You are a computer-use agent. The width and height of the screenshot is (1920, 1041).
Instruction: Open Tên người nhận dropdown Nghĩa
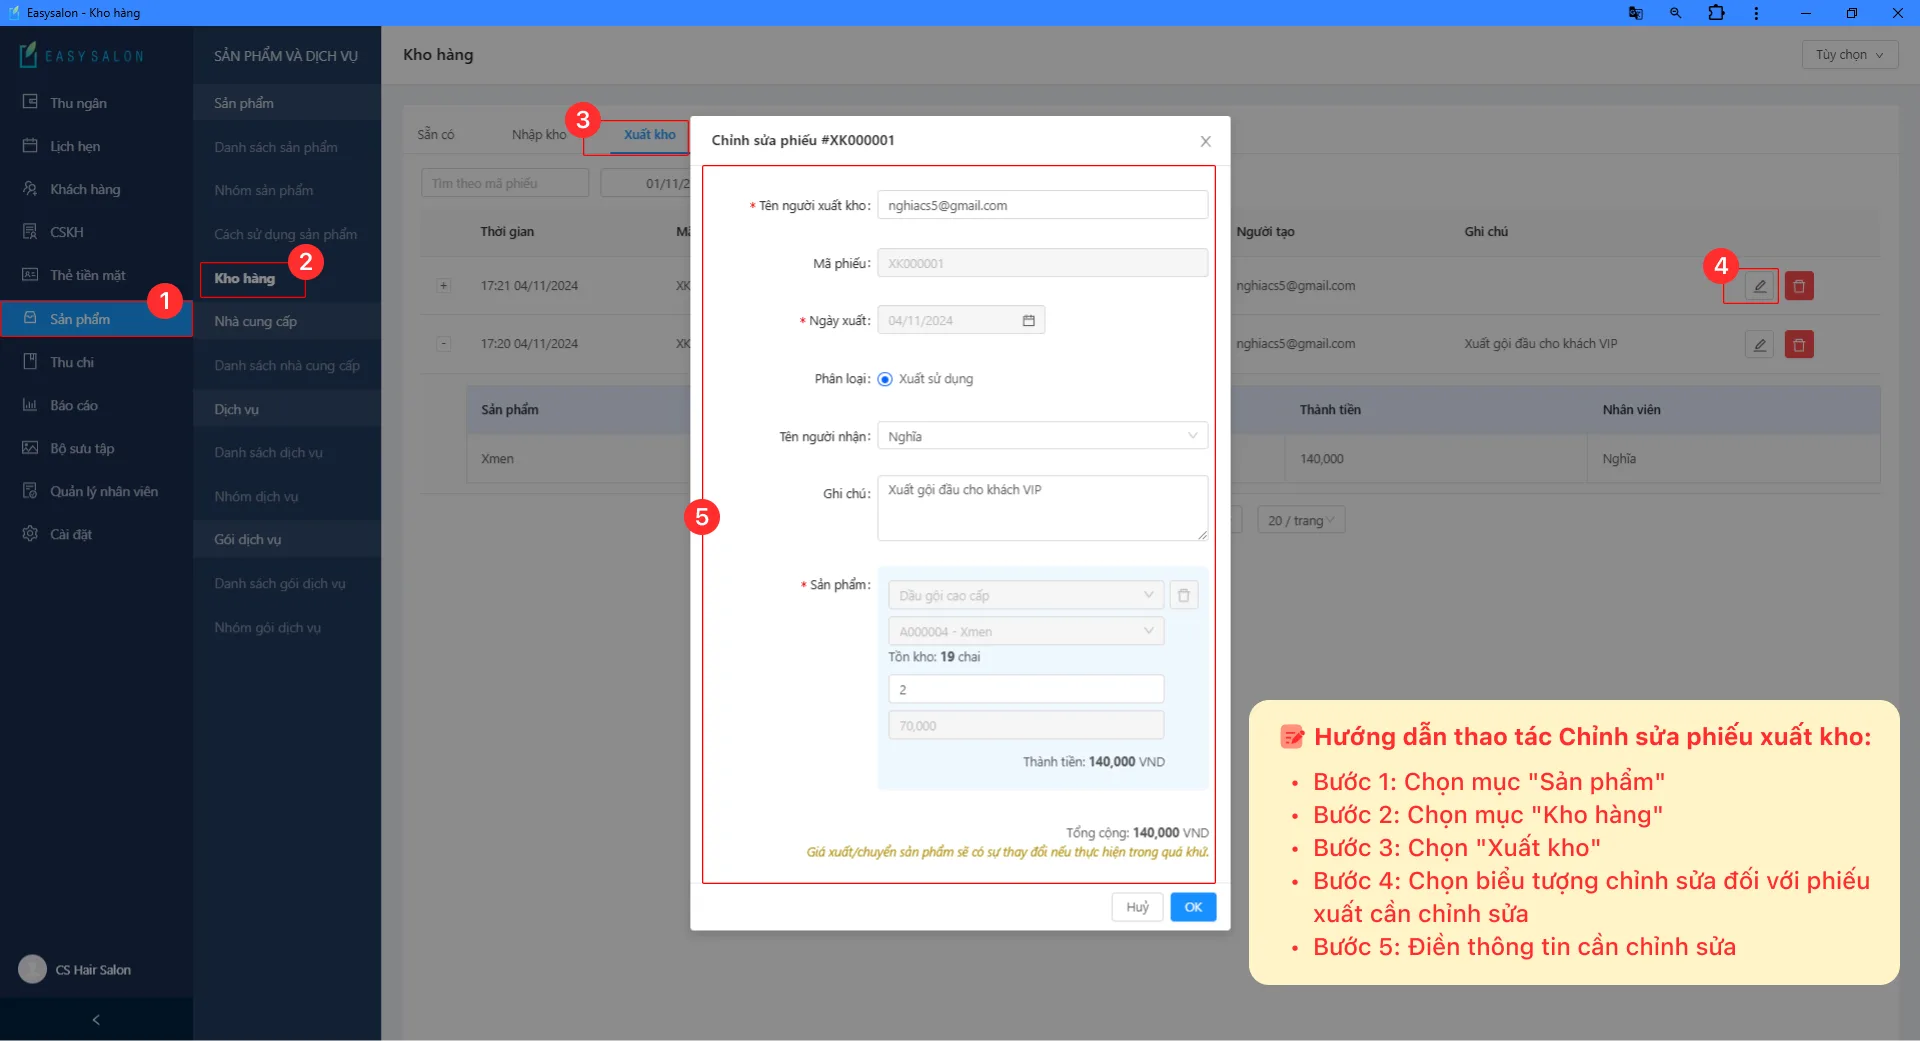(1043, 436)
